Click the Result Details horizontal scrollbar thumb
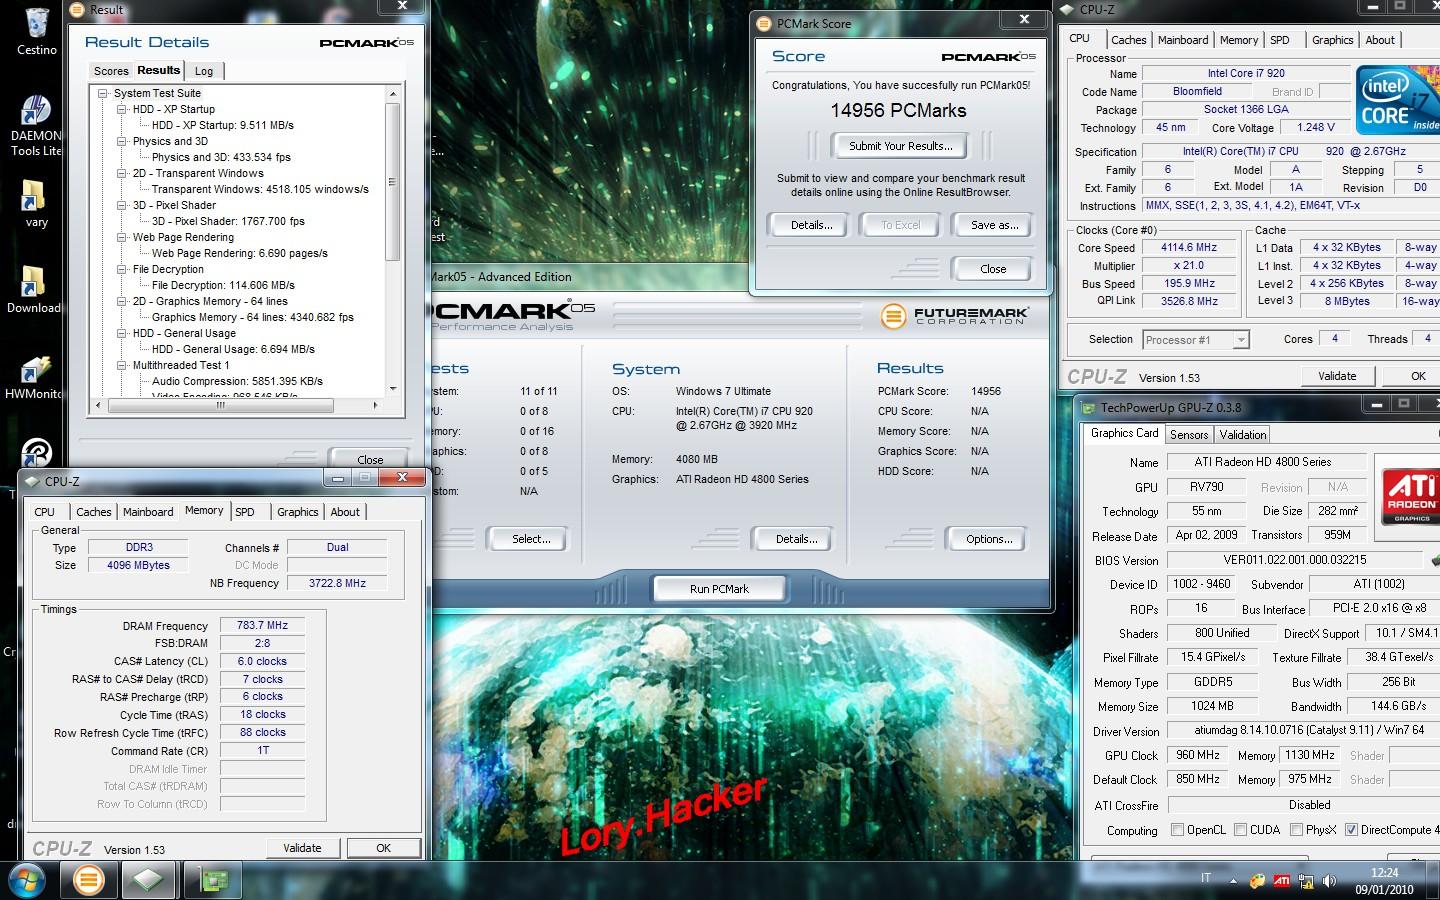 tap(220, 405)
